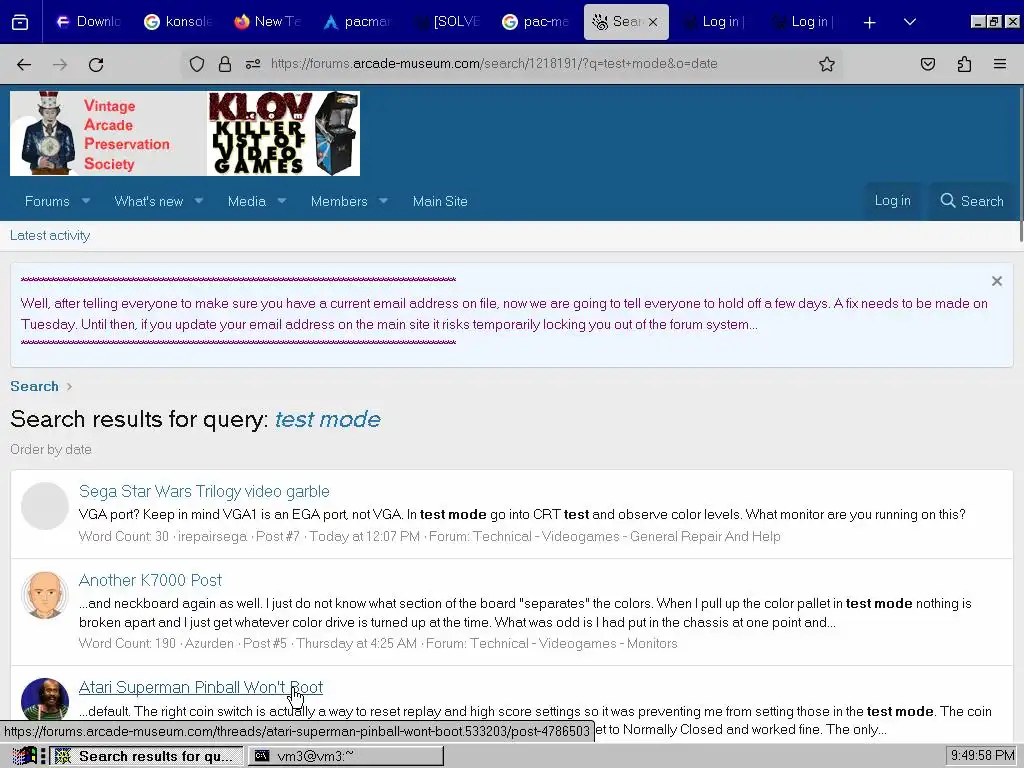Click the KLOV Killer List of Video Games logo
This screenshot has width=1024, height=768.
[283, 133]
